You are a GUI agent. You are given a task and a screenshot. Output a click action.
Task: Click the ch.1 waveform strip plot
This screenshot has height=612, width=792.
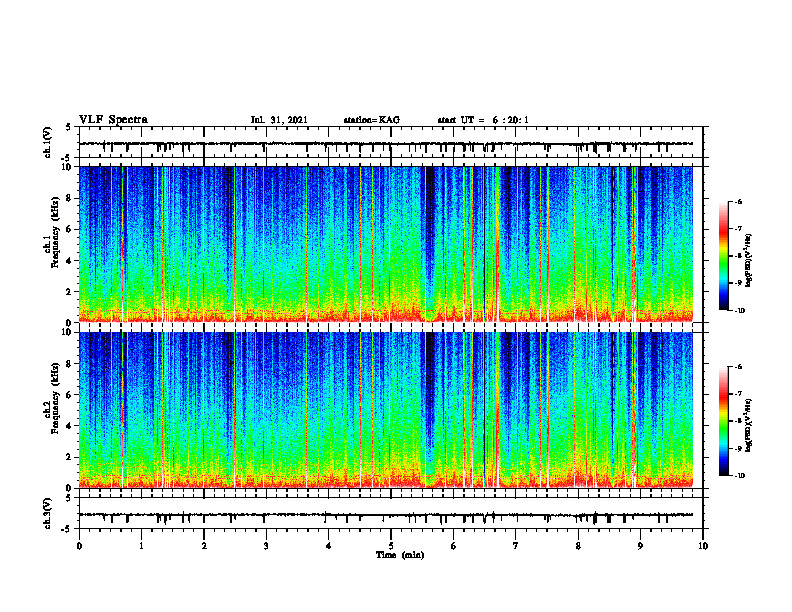(x=391, y=142)
